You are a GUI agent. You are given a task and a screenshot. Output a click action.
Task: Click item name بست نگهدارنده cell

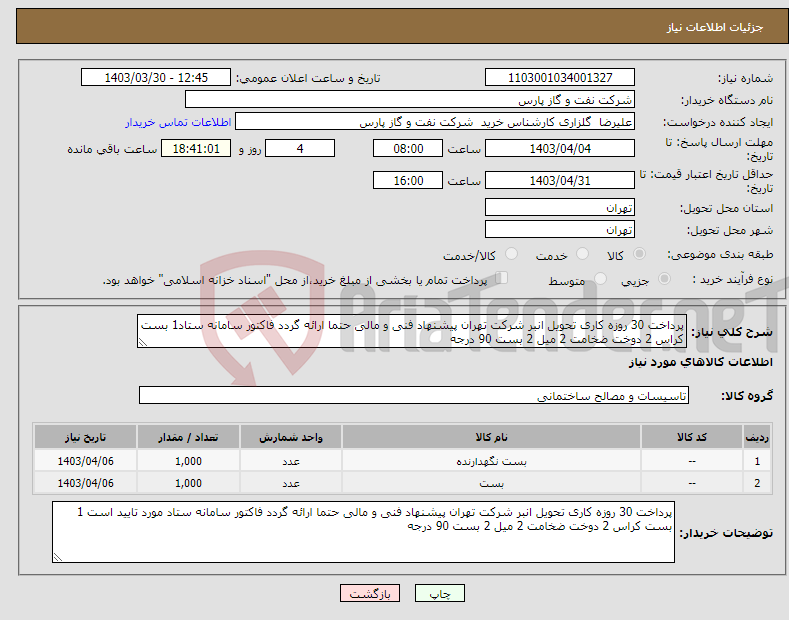[492, 461]
